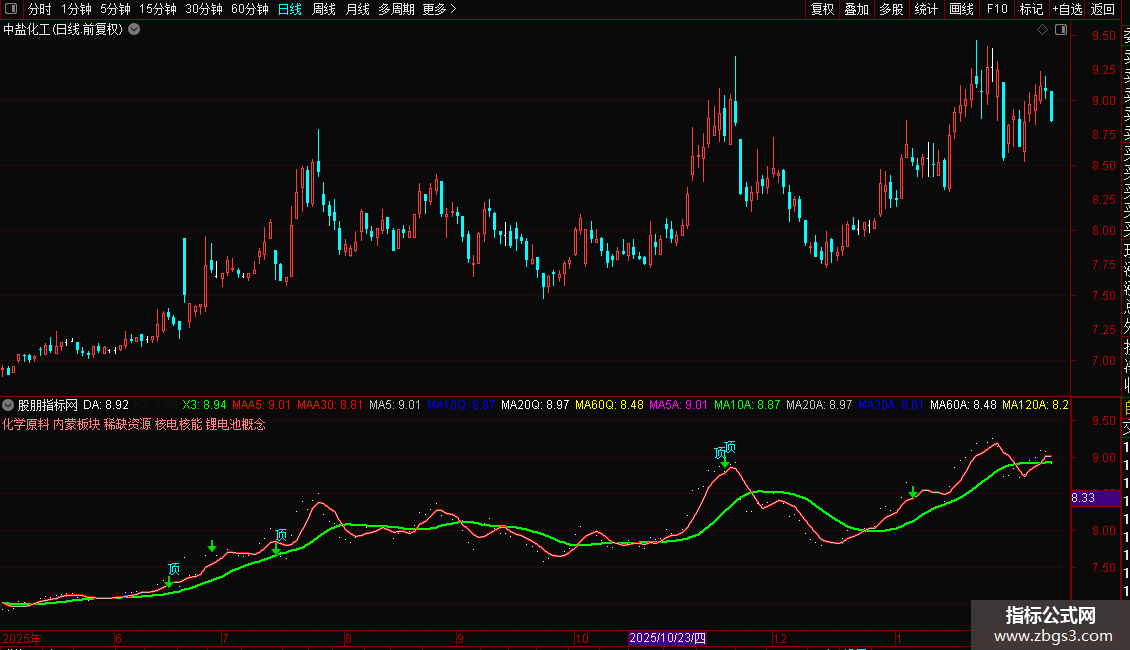Screen dimensions: 1130x650
Task: Toggle the left sidebar panel icon
Action: (11, 9)
